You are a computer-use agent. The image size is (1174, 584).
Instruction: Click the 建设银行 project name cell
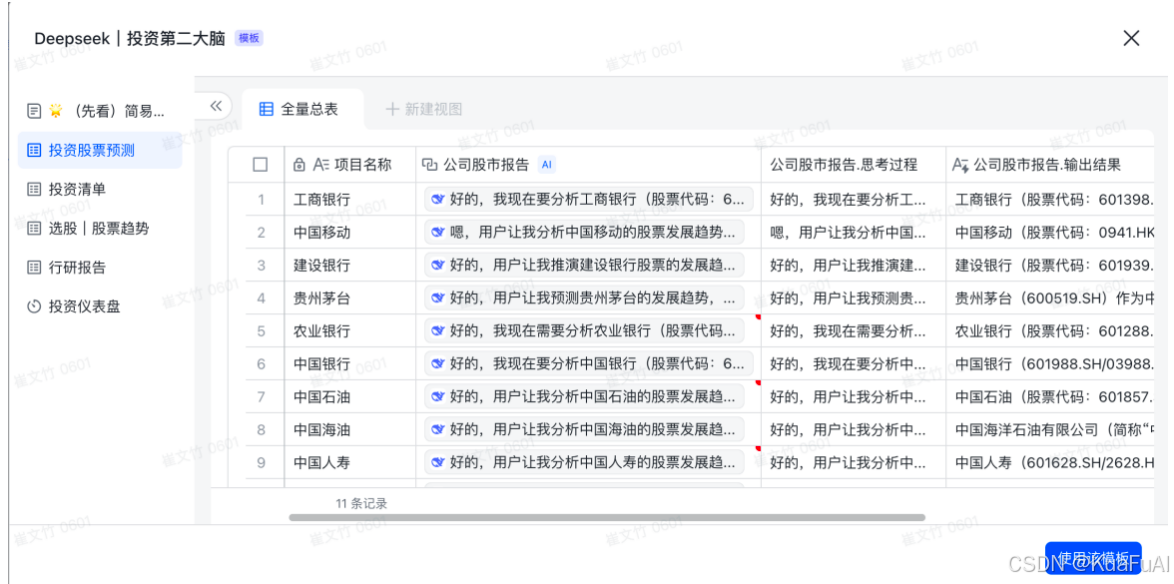coord(350,265)
